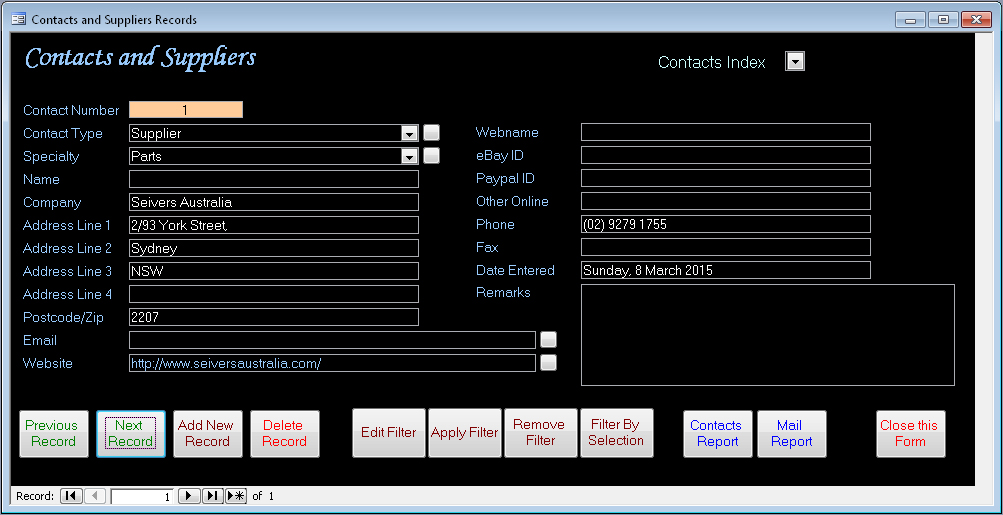Click inside the Remarks text box
Screen dimensions: 1003x515
coord(768,335)
